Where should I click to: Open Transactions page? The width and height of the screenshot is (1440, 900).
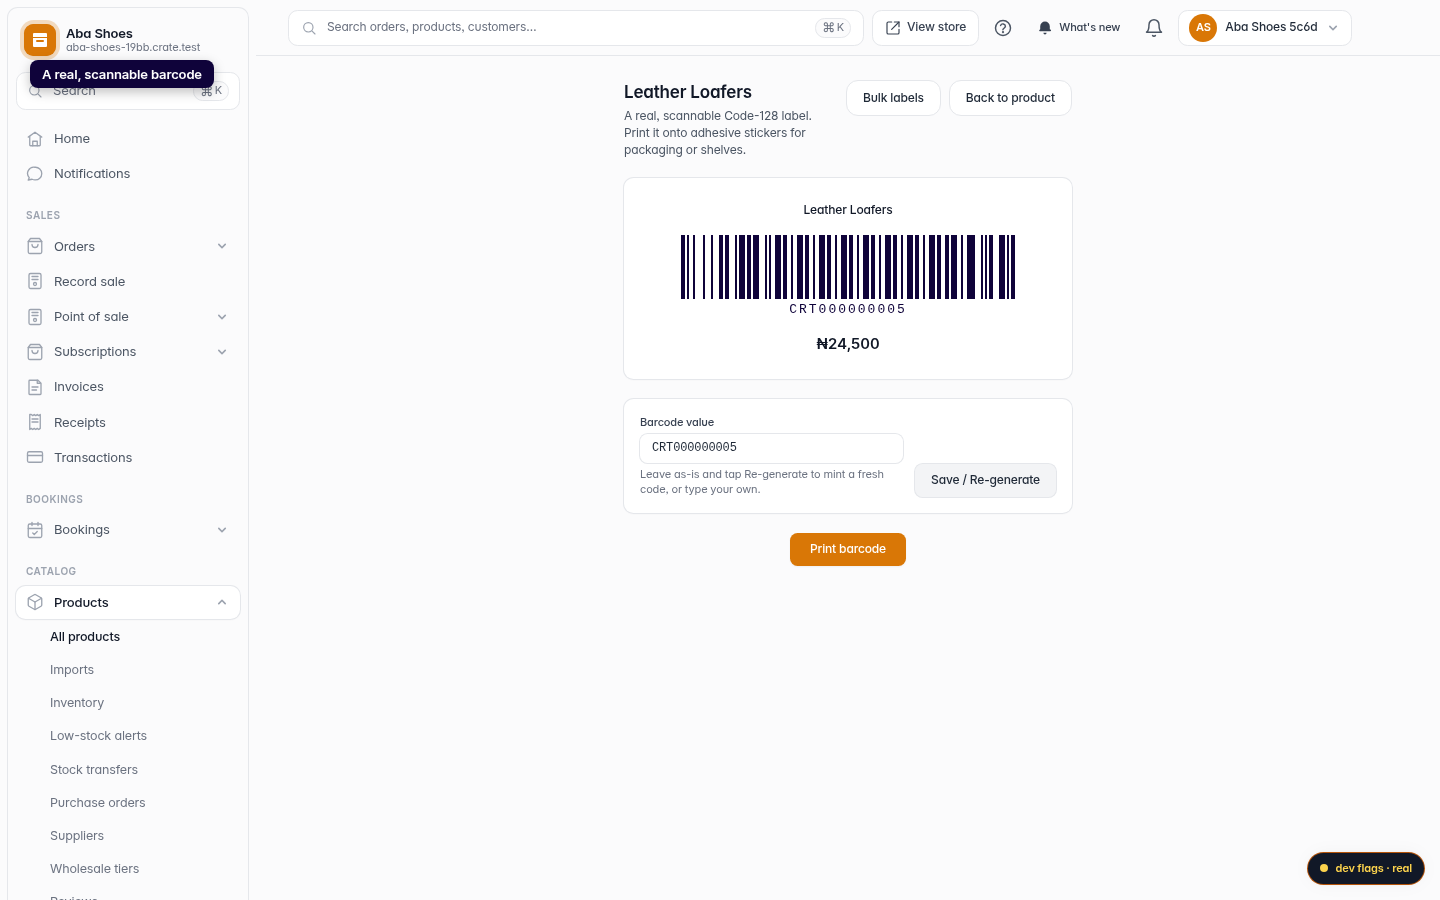coord(128,457)
